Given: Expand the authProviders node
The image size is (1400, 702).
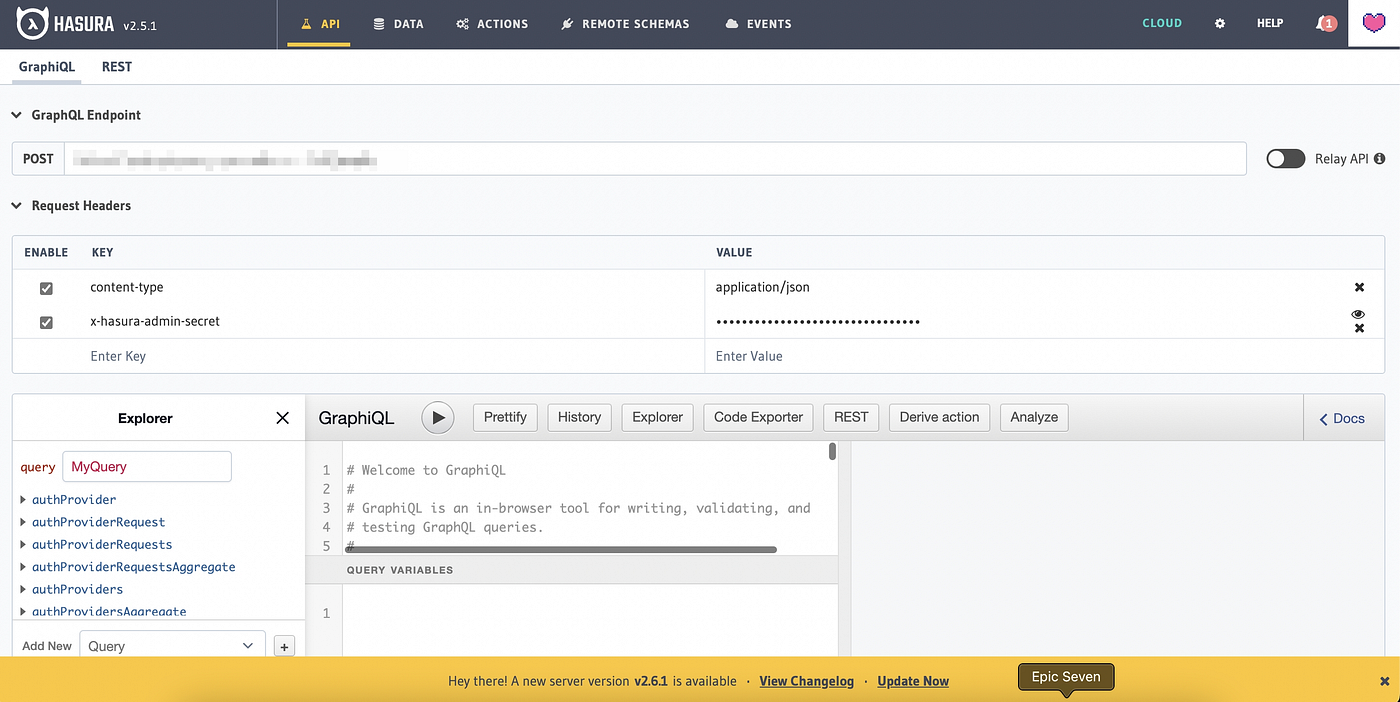Looking at the screenshot, I should coord(23,589).
